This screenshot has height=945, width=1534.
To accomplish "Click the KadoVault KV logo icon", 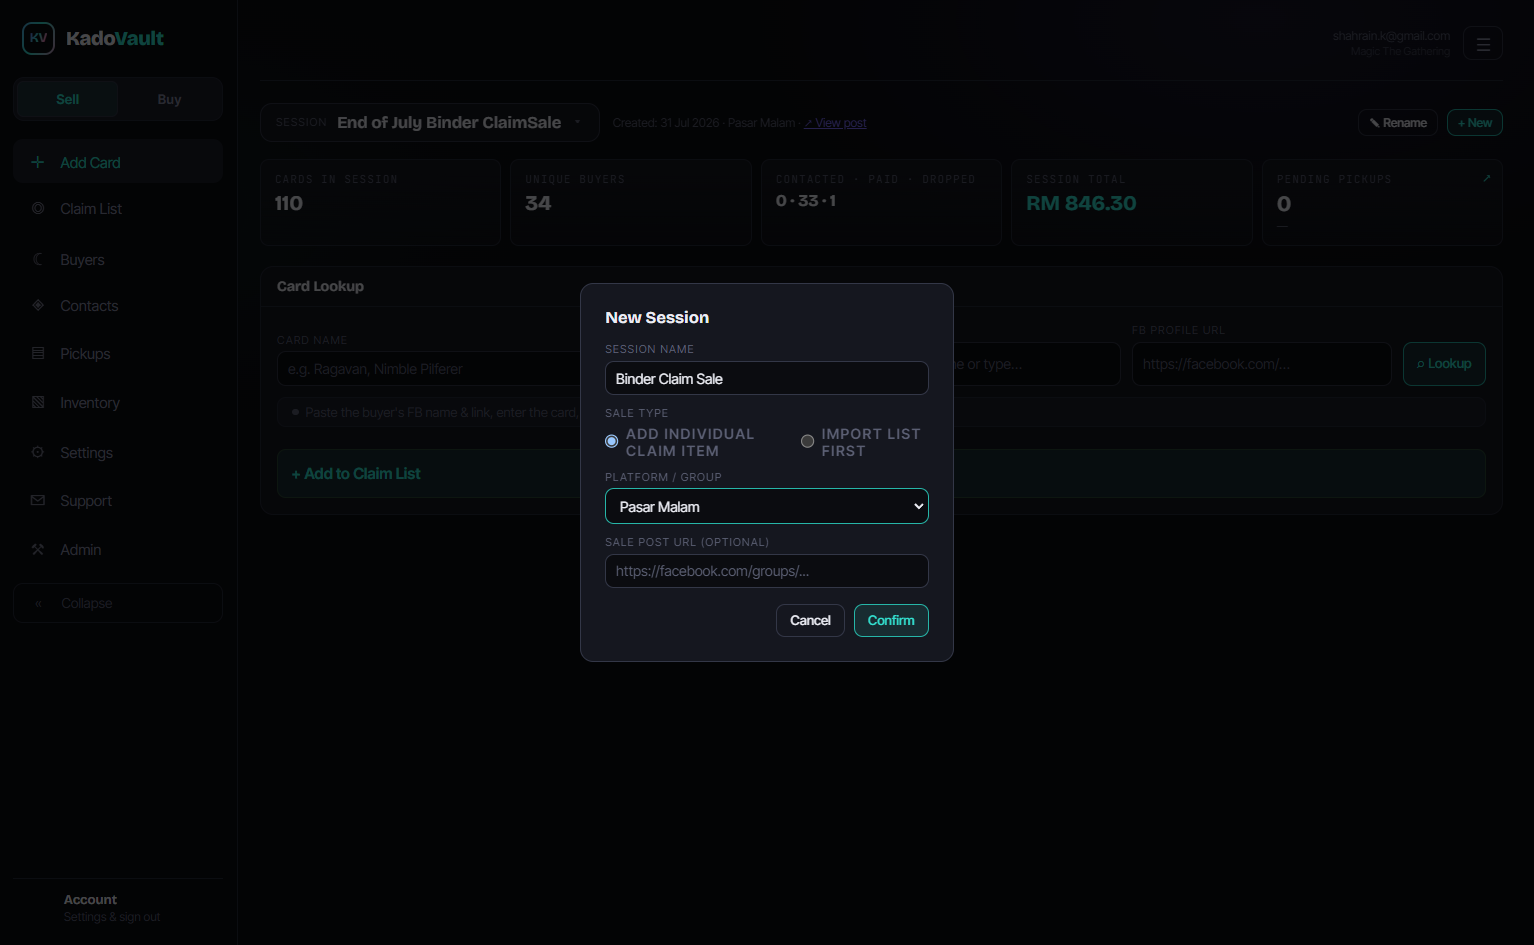I will click(x=38, y=38).
